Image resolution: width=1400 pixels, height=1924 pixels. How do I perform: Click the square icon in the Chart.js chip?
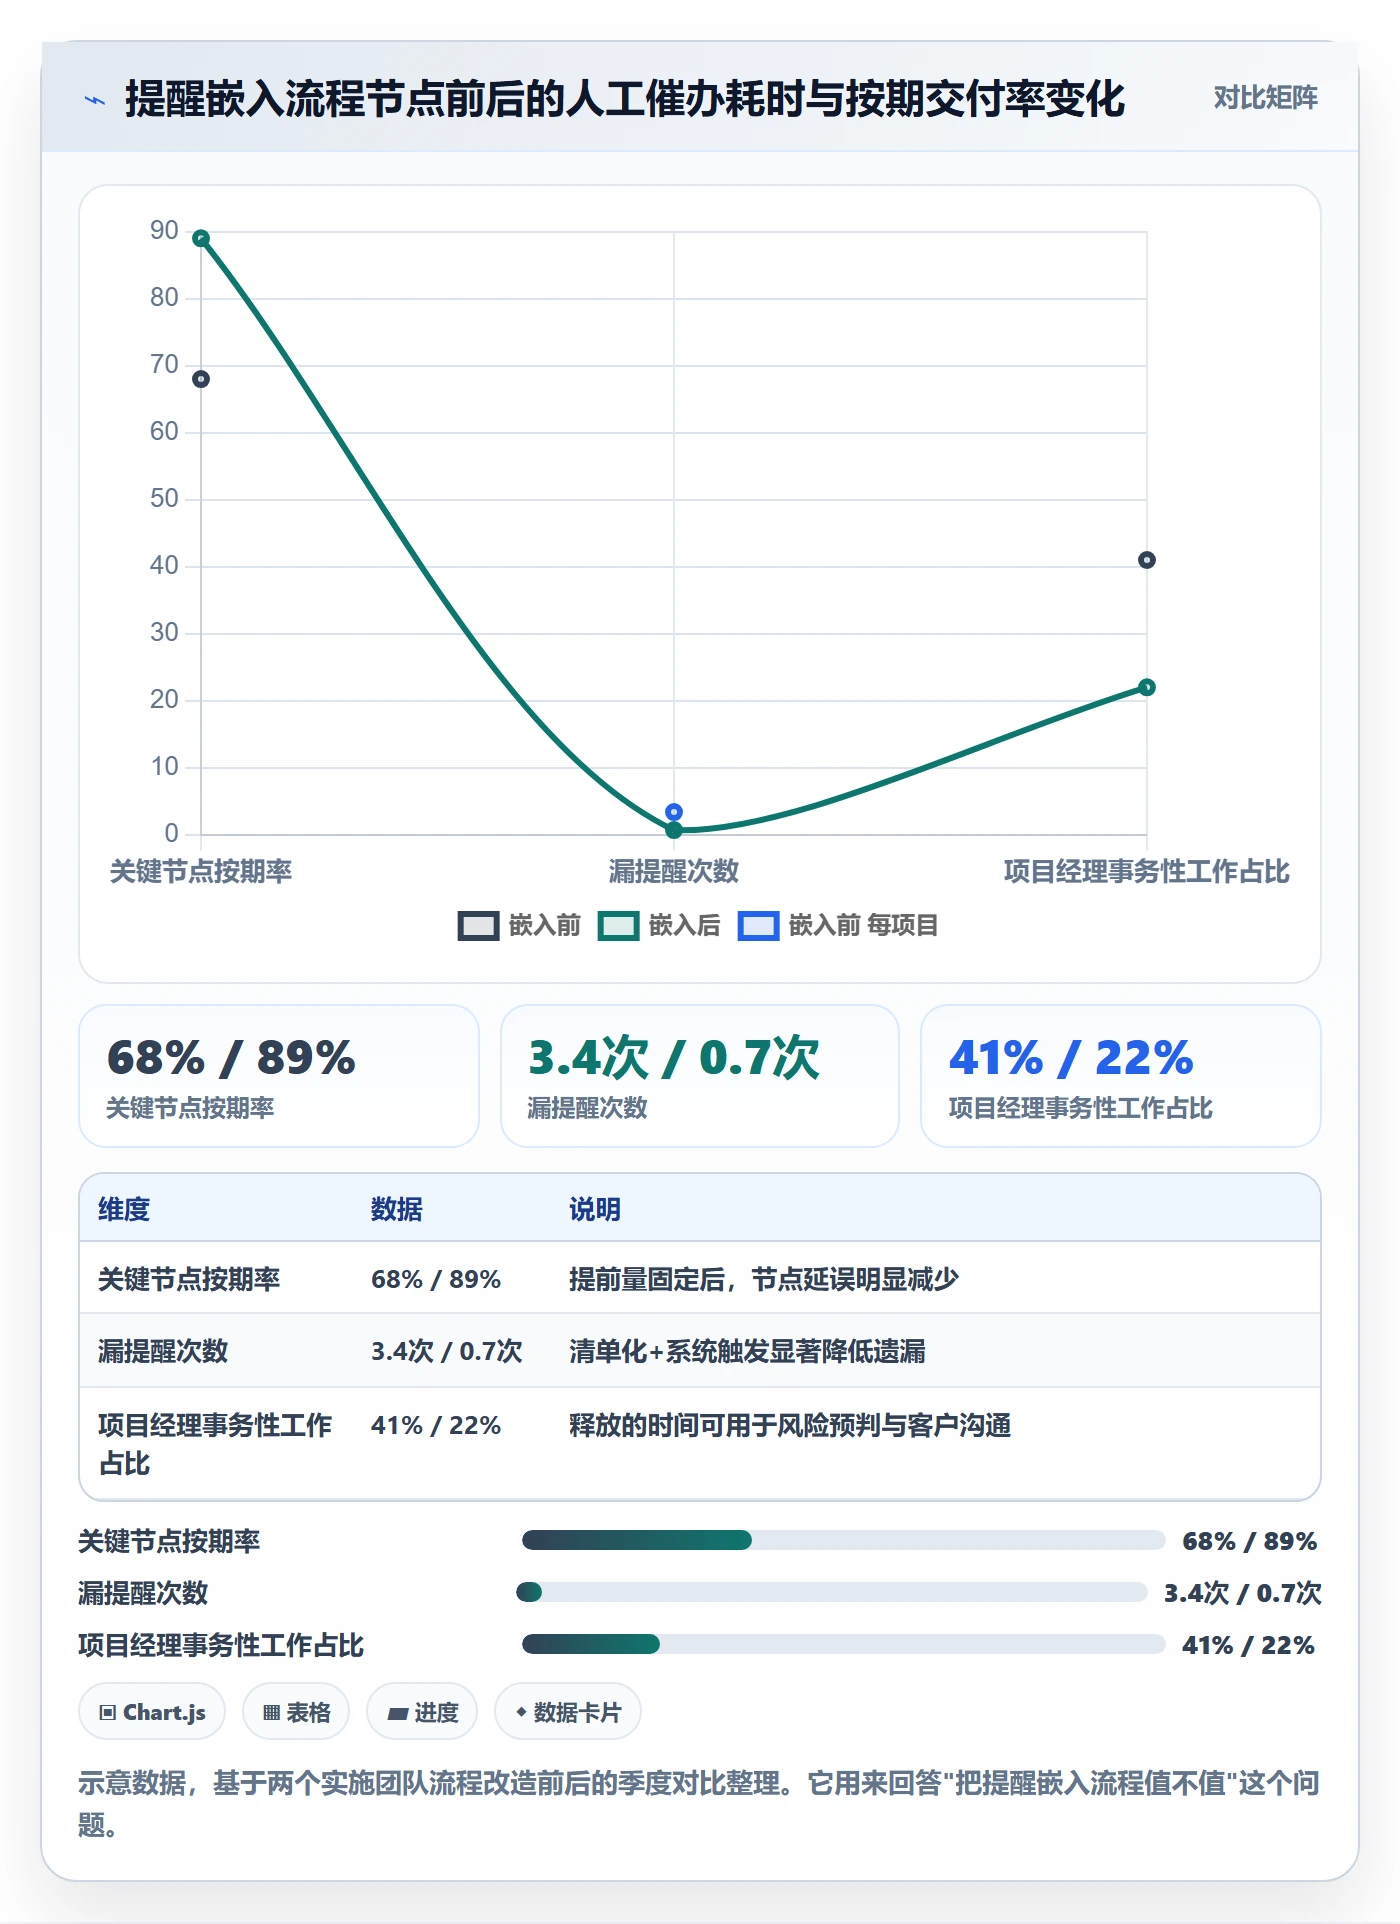(108, 1713)
